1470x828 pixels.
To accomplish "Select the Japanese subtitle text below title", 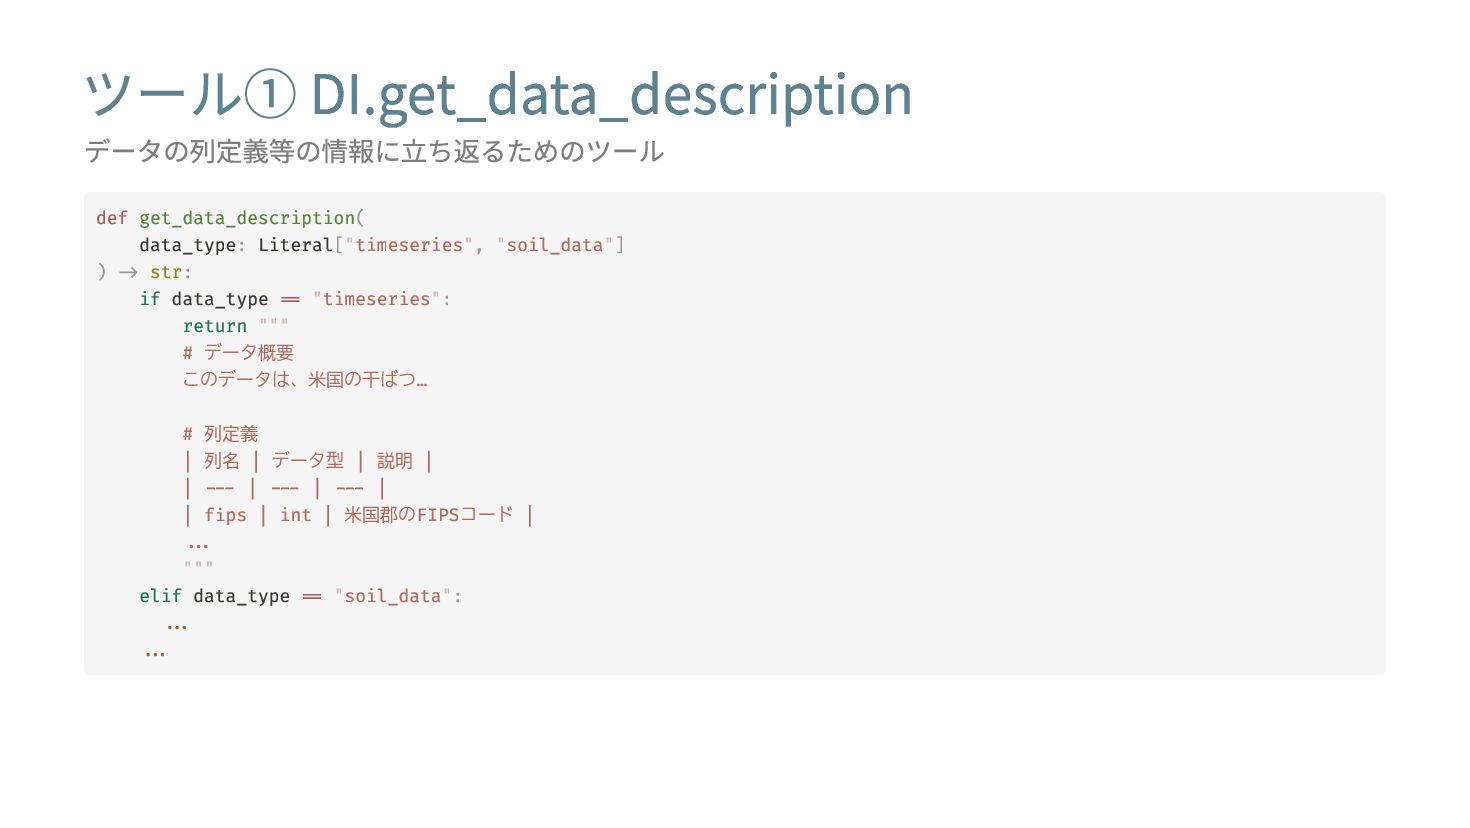I will pos(374,151).
